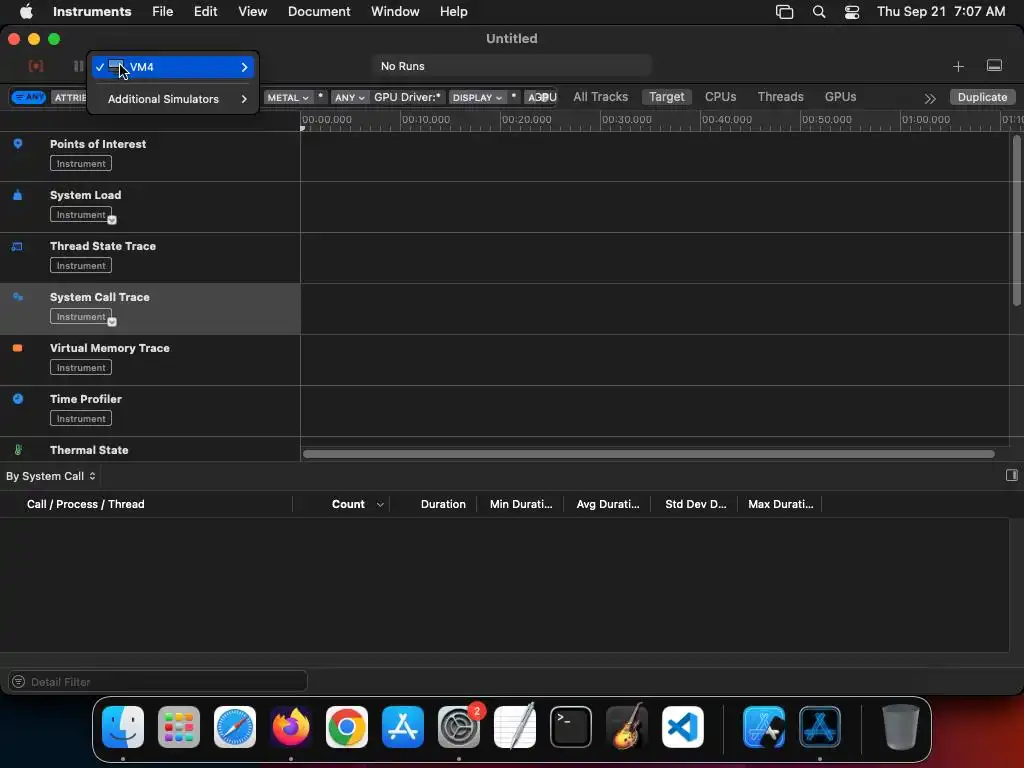This screenshot has height=768, width=1024.
Task: Click the Points of Interest track icon
Action: 18,144
